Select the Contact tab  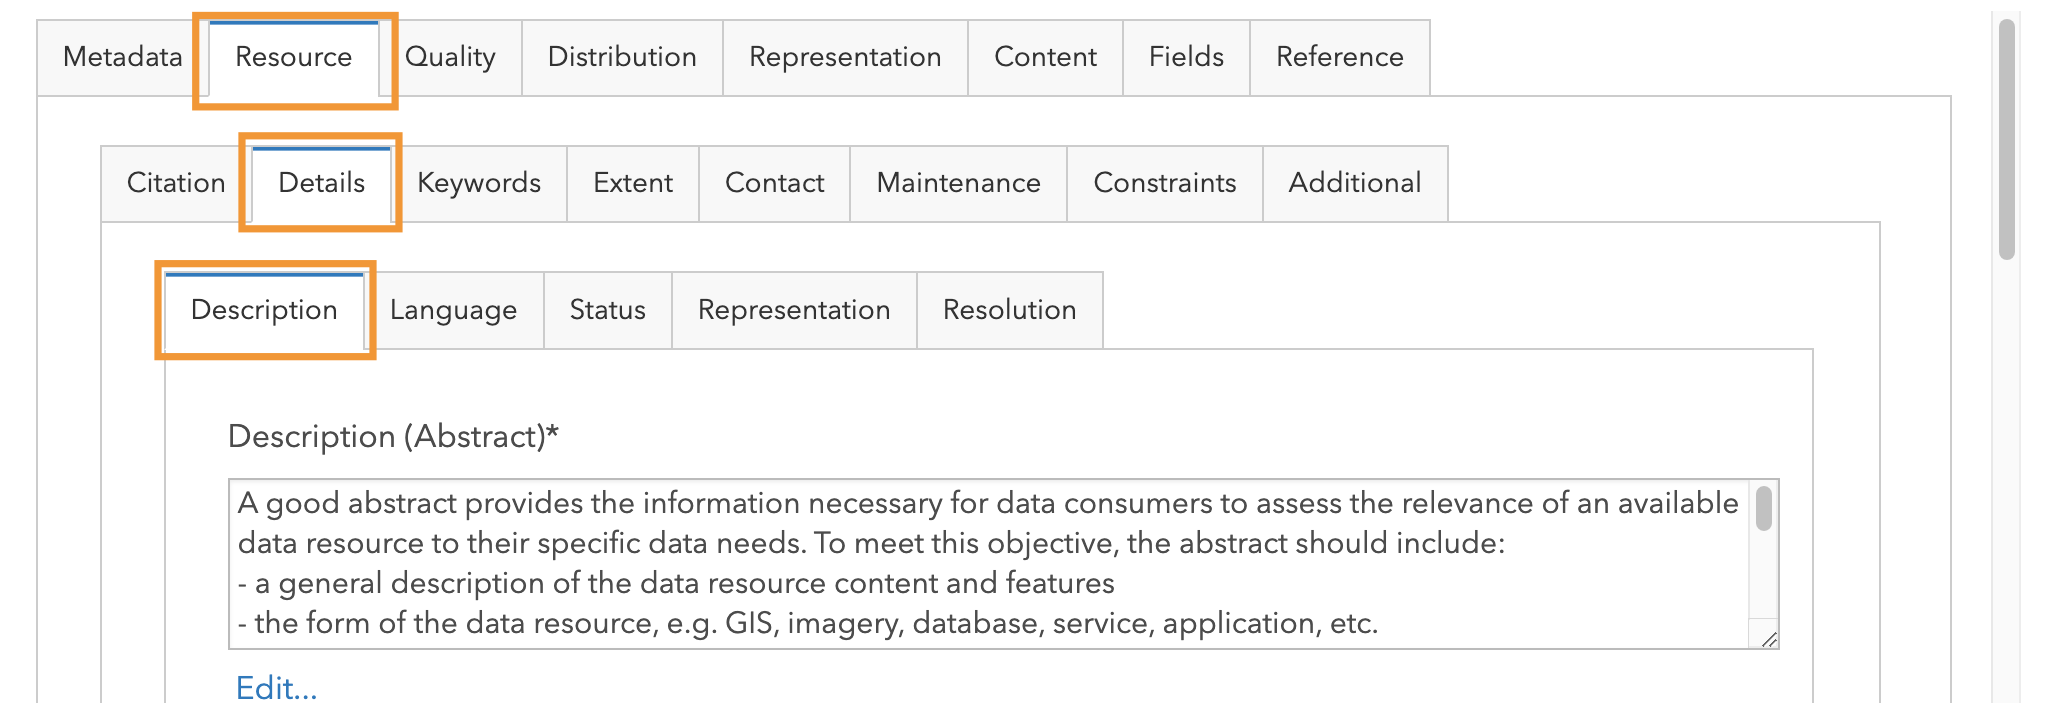[774, 183]
